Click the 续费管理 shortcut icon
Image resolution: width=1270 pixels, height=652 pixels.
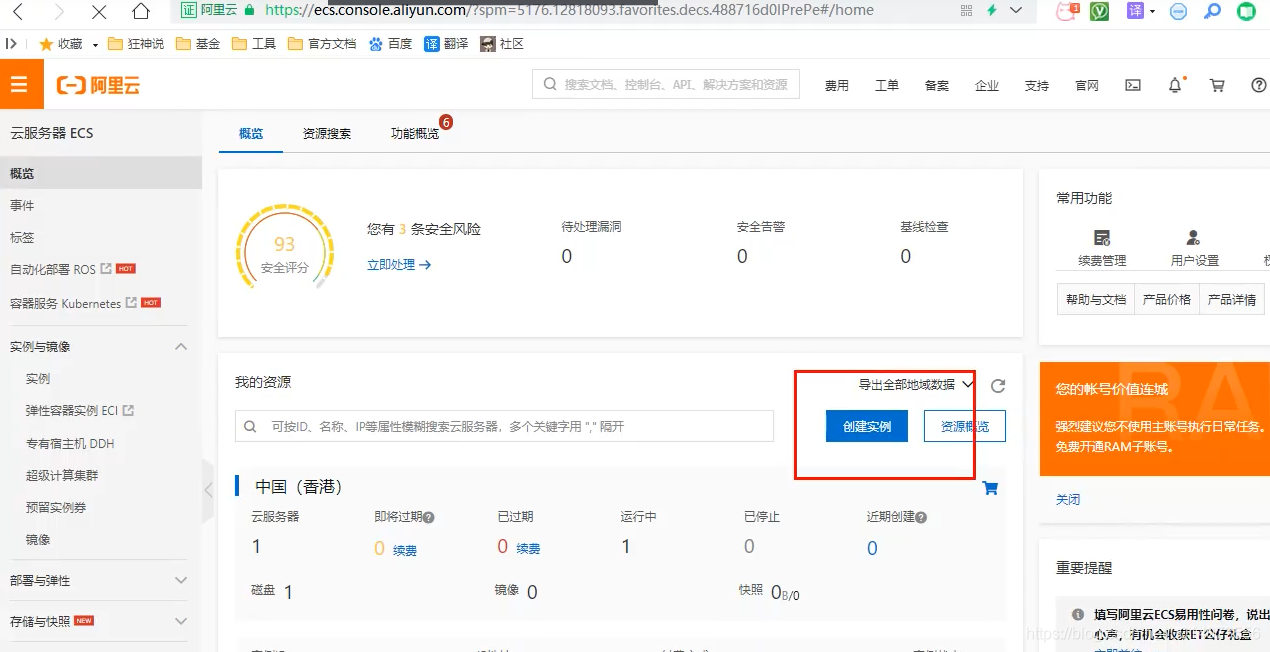1102,238
